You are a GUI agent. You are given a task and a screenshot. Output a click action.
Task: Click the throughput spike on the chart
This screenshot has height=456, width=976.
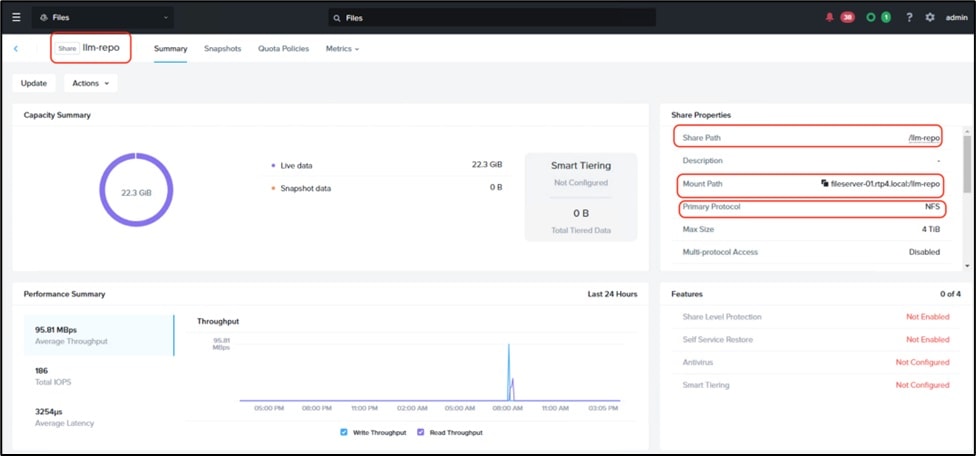pyautogui.click(x=509, y=372)
